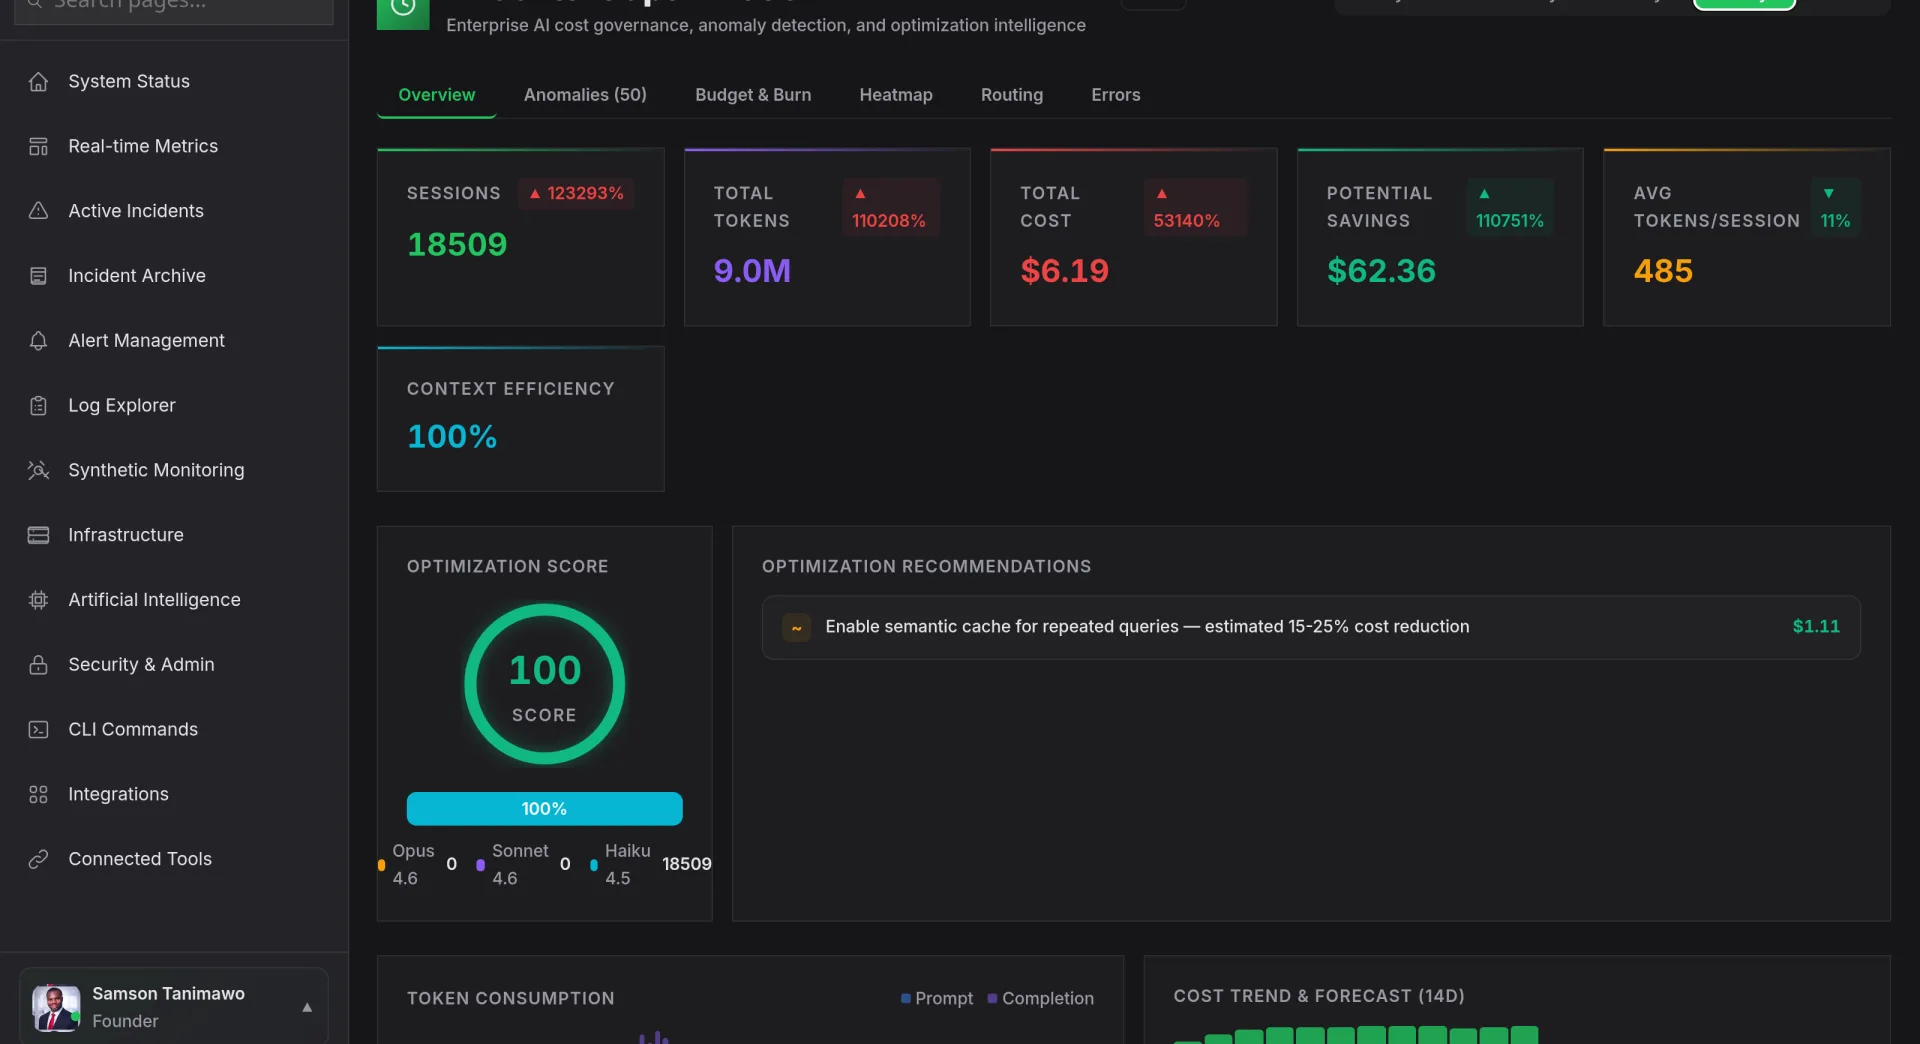Screen dimensions: 1920x1044
Task: Click the circular 100 optimization score gauge
Action: (544, 684)
